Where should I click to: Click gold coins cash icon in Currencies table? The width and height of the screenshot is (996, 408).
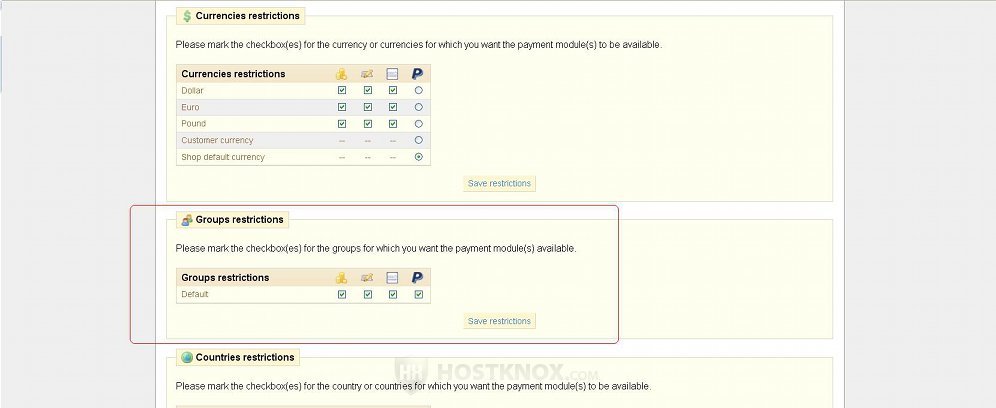click(x=342, y=74)
